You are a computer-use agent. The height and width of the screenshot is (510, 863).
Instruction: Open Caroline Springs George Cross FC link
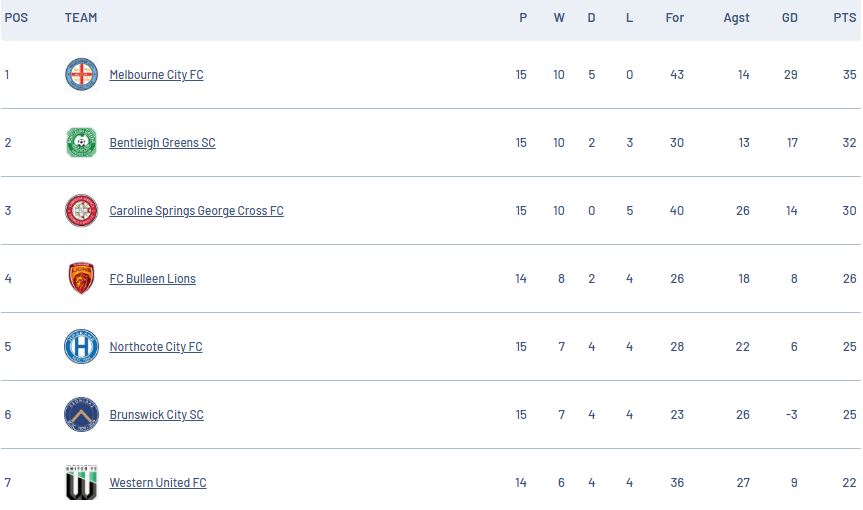(x=196, y=211)
